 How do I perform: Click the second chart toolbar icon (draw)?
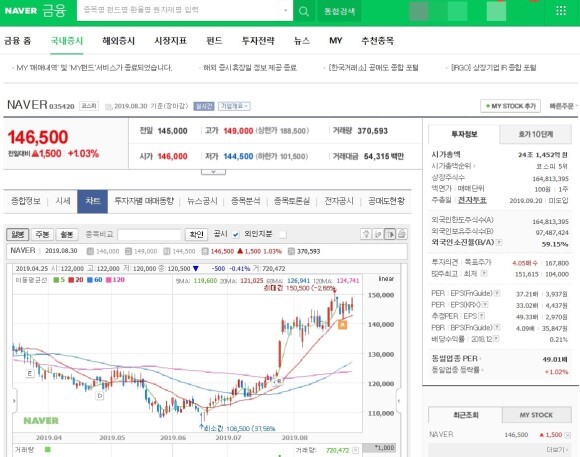coord(378,234)
